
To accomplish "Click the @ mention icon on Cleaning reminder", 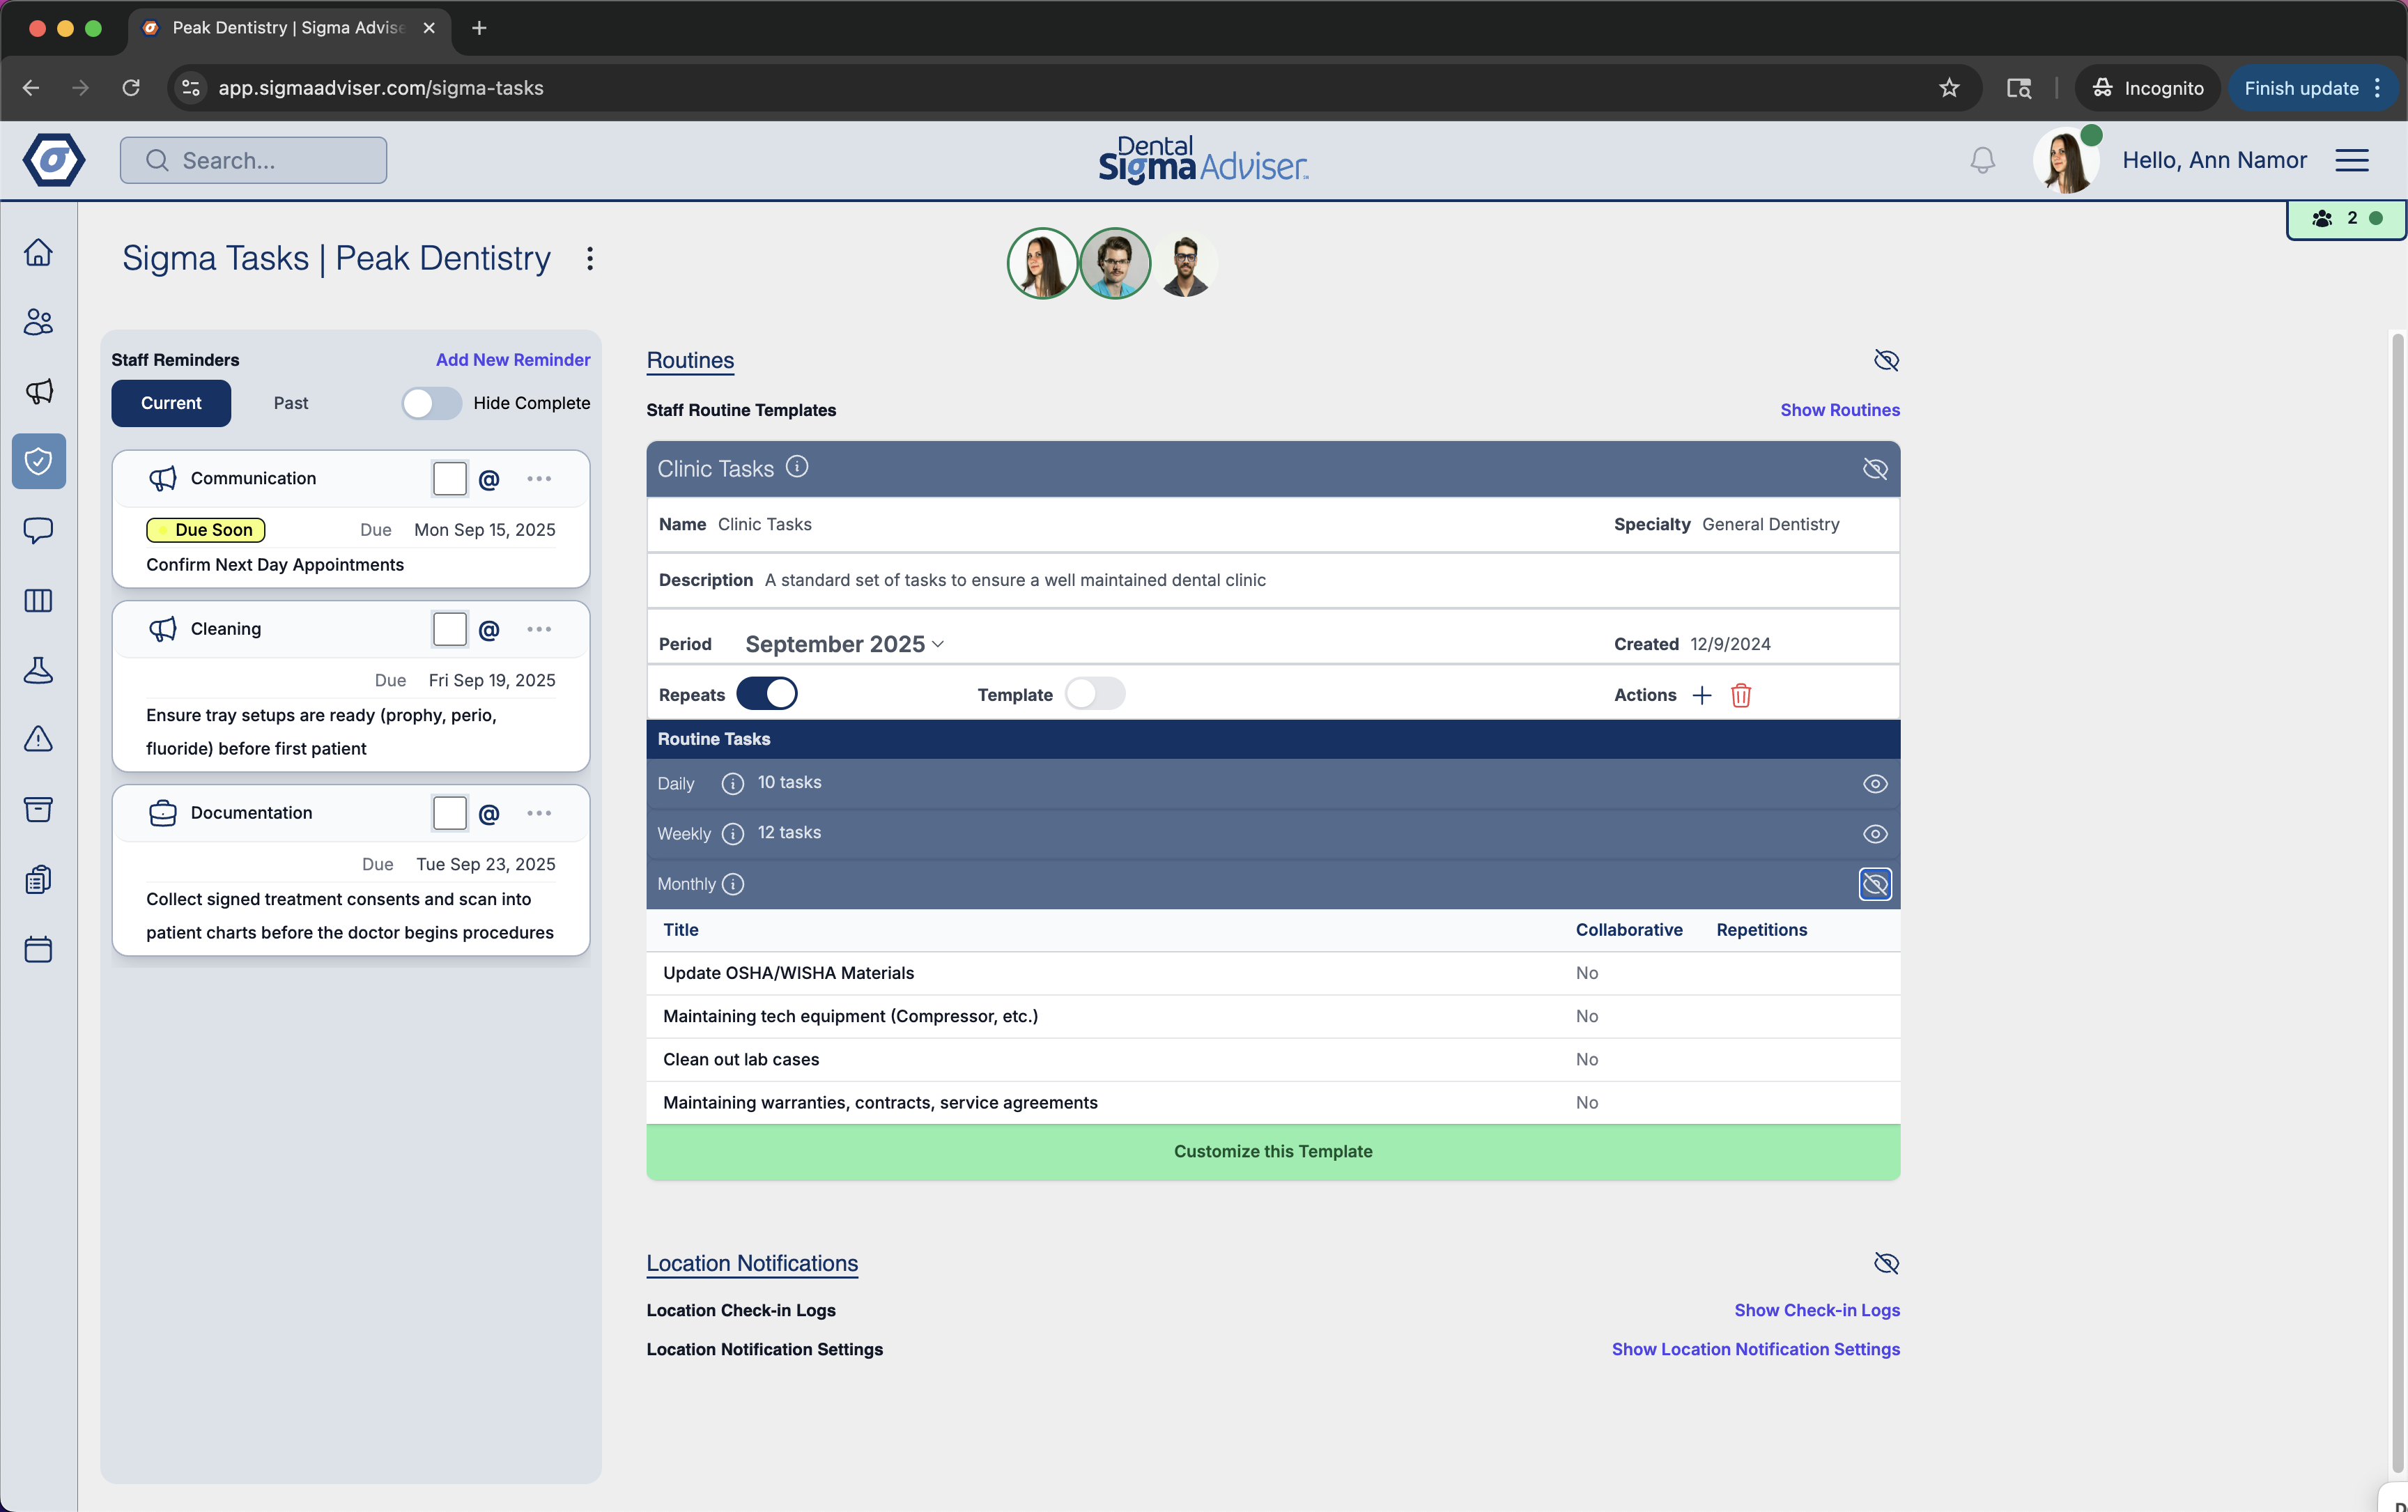I will (x=489, y=630).
